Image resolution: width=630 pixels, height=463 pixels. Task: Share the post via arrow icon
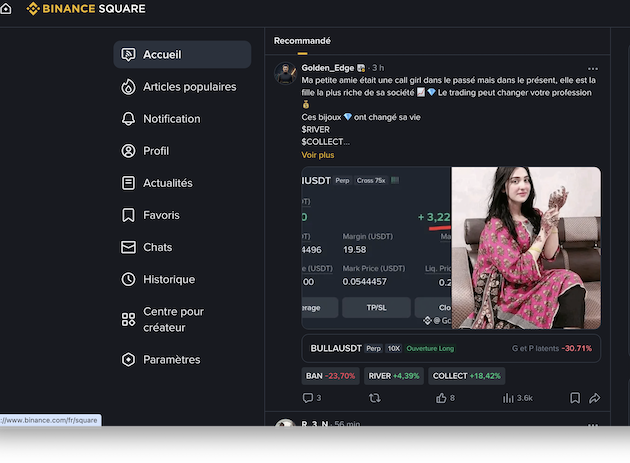tap(594, 398)
